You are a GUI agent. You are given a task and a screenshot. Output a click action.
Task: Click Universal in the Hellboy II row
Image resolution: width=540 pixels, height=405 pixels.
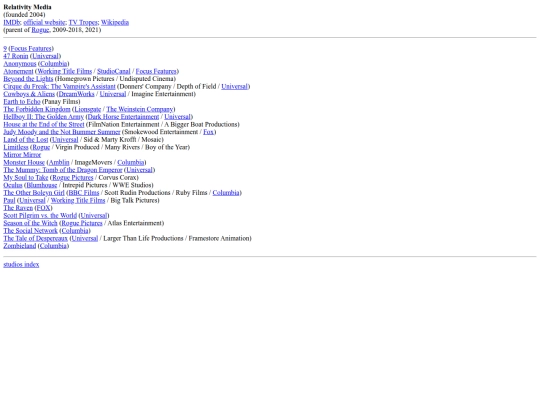[x=178, y=117]
